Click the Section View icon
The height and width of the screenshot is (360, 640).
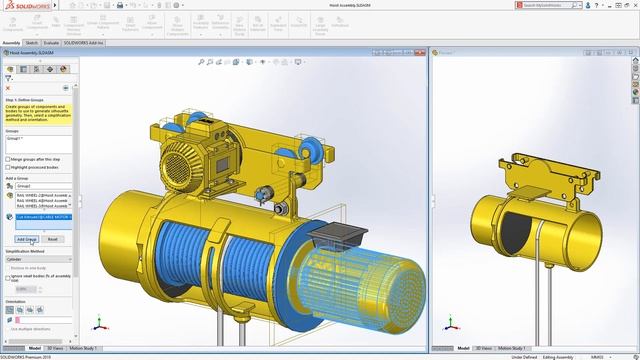227,62
